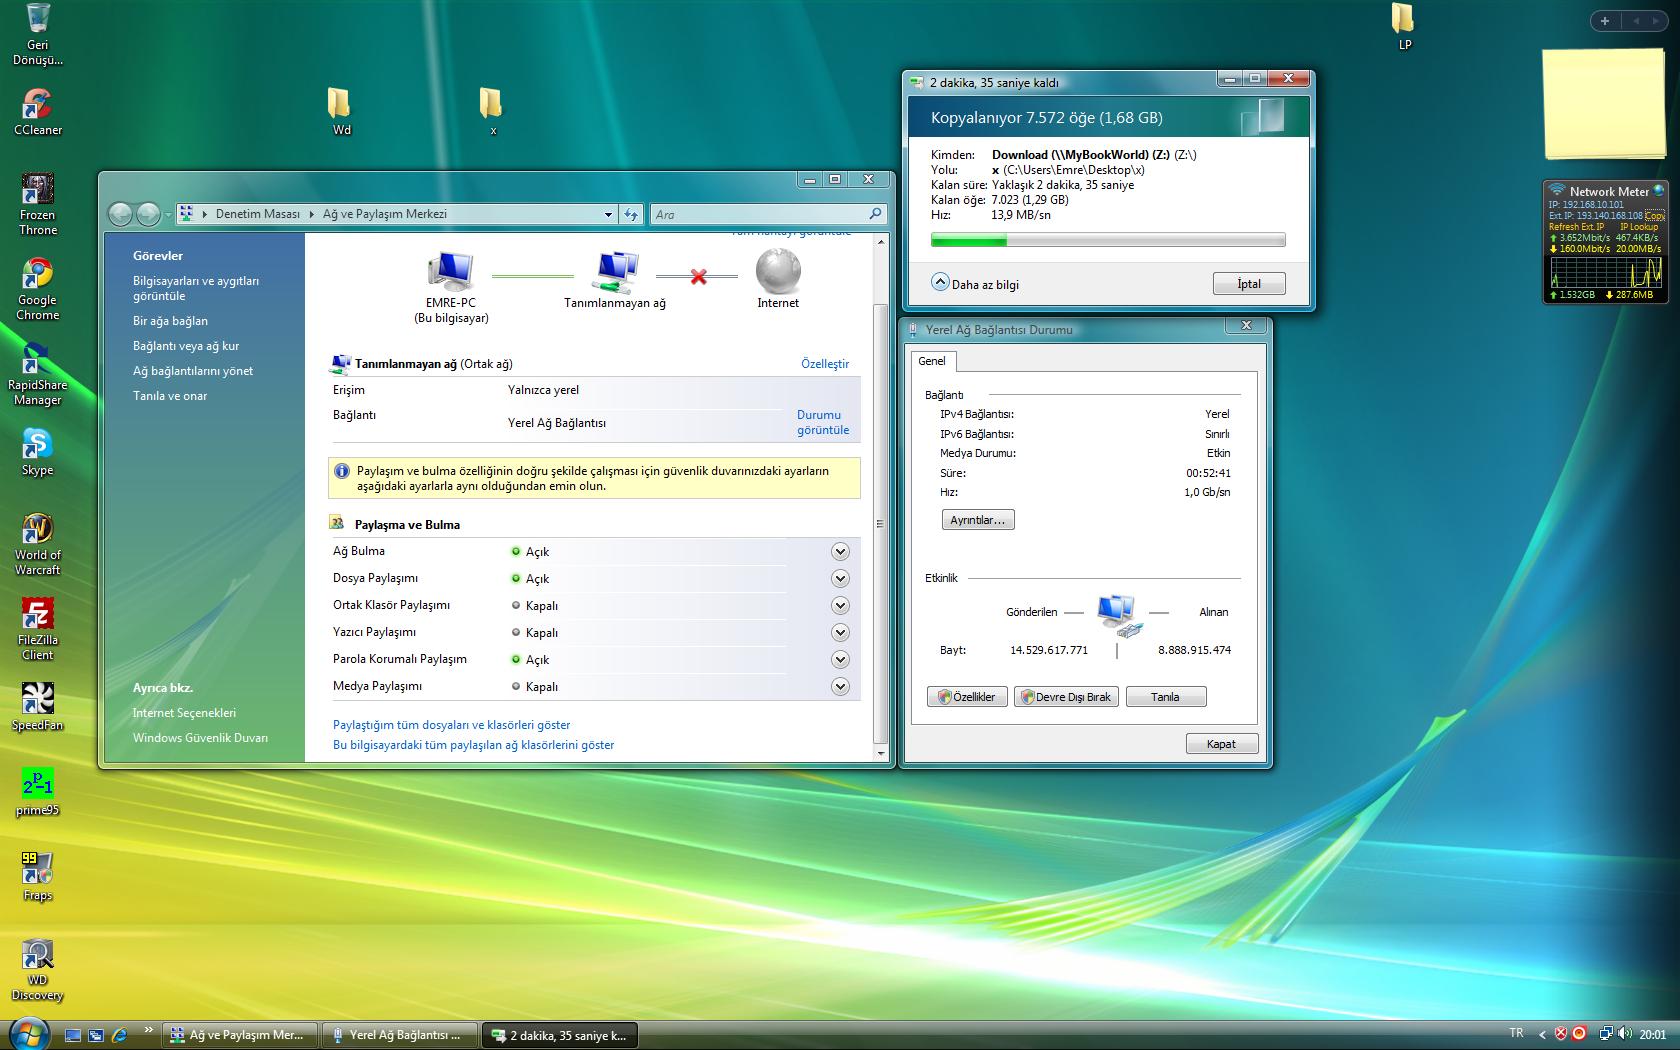Open the Windows Start orb
The height and width of the screenshot is (1050, 1680).
coord(27,1034)
